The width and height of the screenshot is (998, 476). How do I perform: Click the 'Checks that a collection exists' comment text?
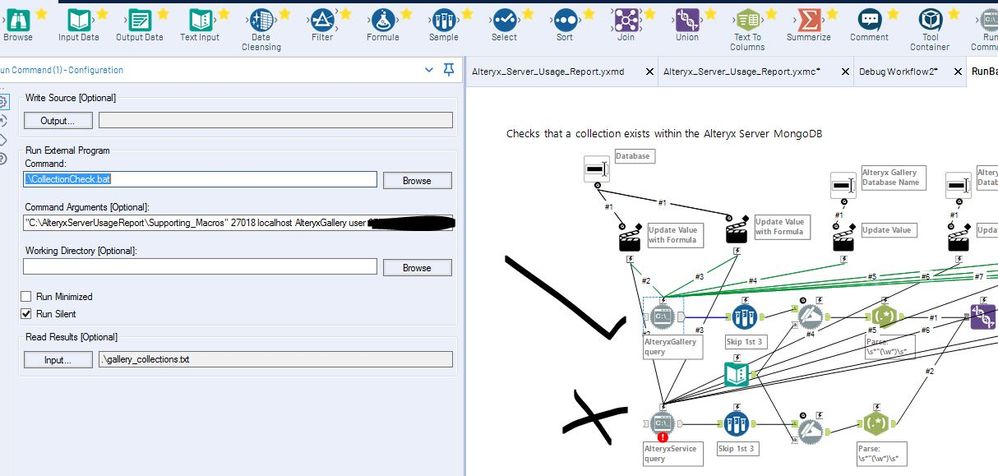coord(664,134)
